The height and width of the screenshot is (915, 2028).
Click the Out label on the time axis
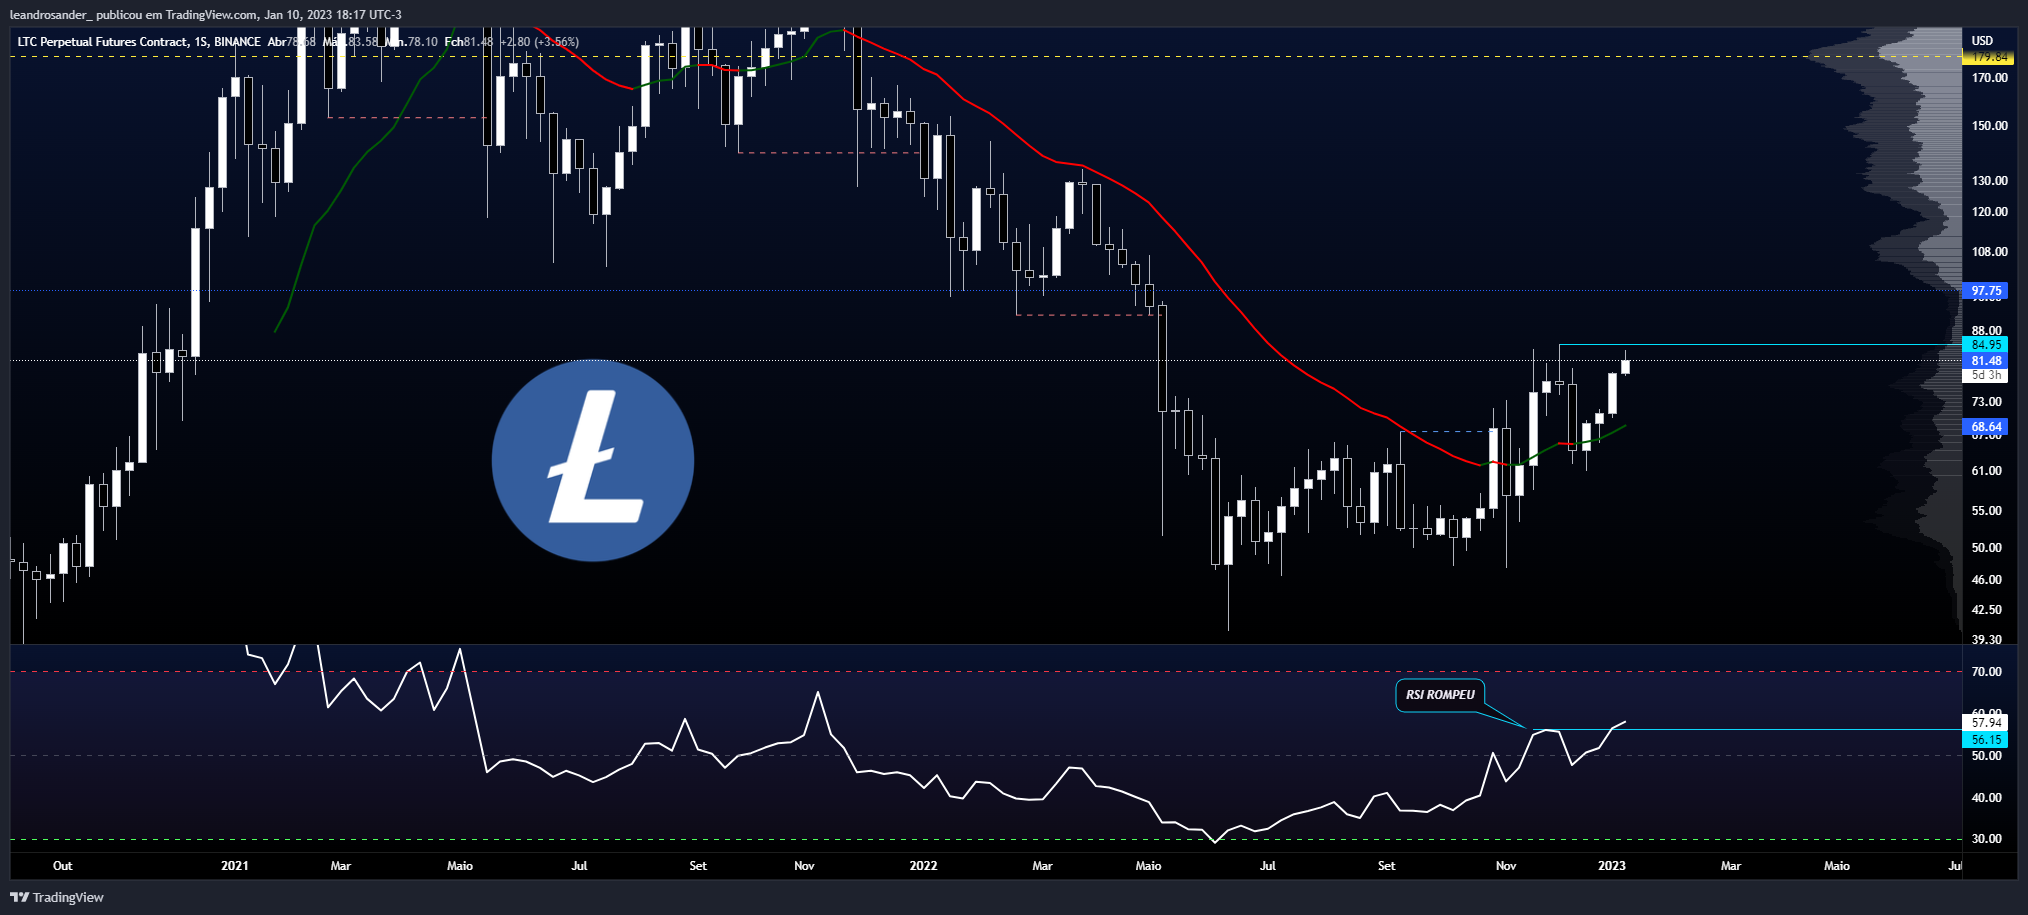point(63,866)
